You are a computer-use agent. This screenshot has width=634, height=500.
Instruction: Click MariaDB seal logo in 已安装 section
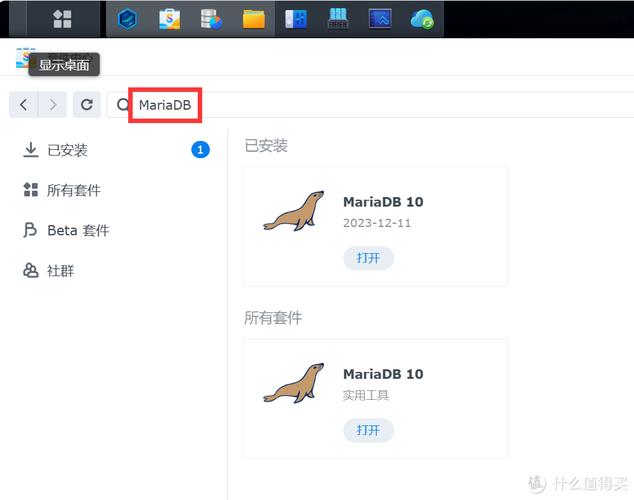click(294, 211)
